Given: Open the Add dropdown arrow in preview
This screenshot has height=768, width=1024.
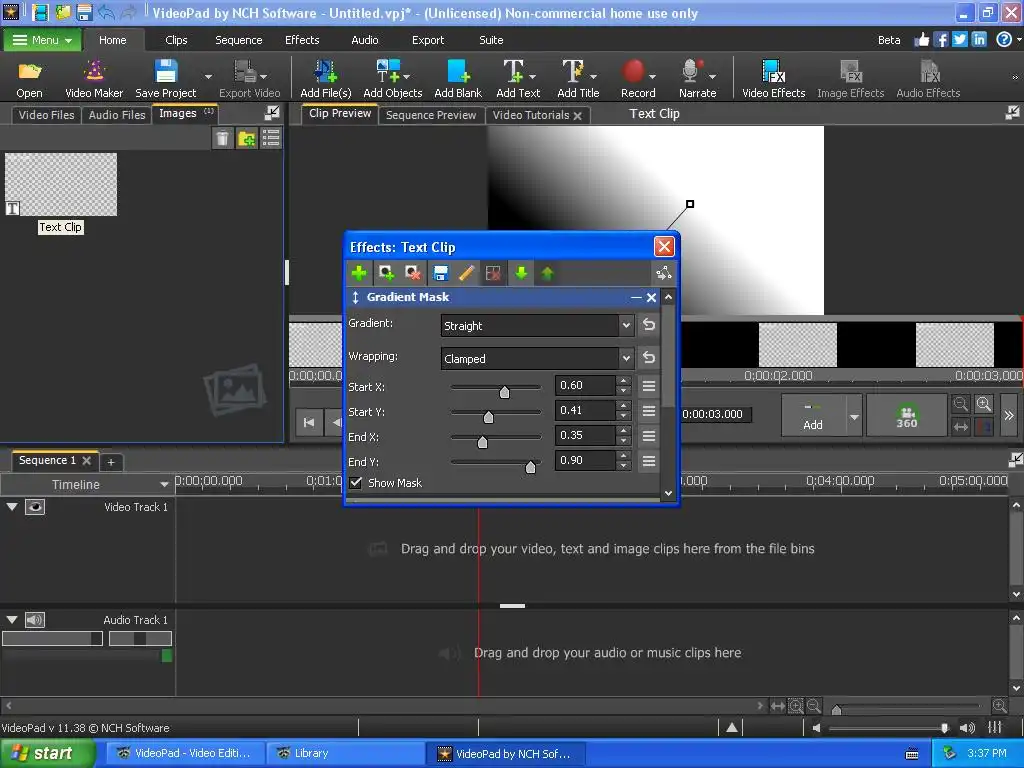Looking at the screenshot, I should [854, 415].
